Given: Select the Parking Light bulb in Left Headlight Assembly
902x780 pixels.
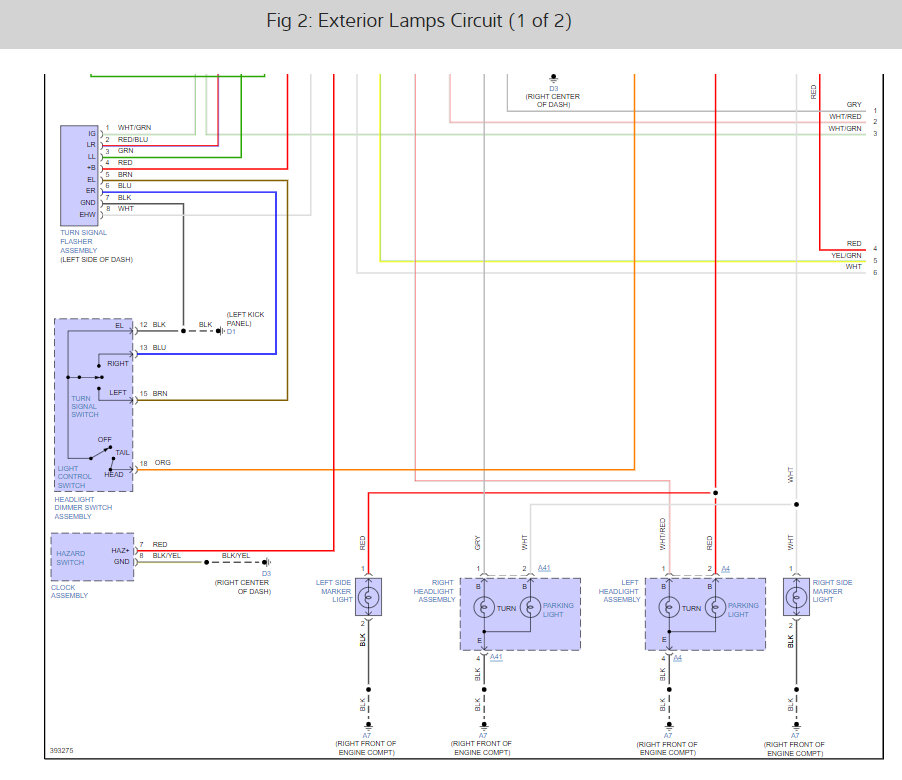Looking at the screenshot, I should [x=716, y=608].
